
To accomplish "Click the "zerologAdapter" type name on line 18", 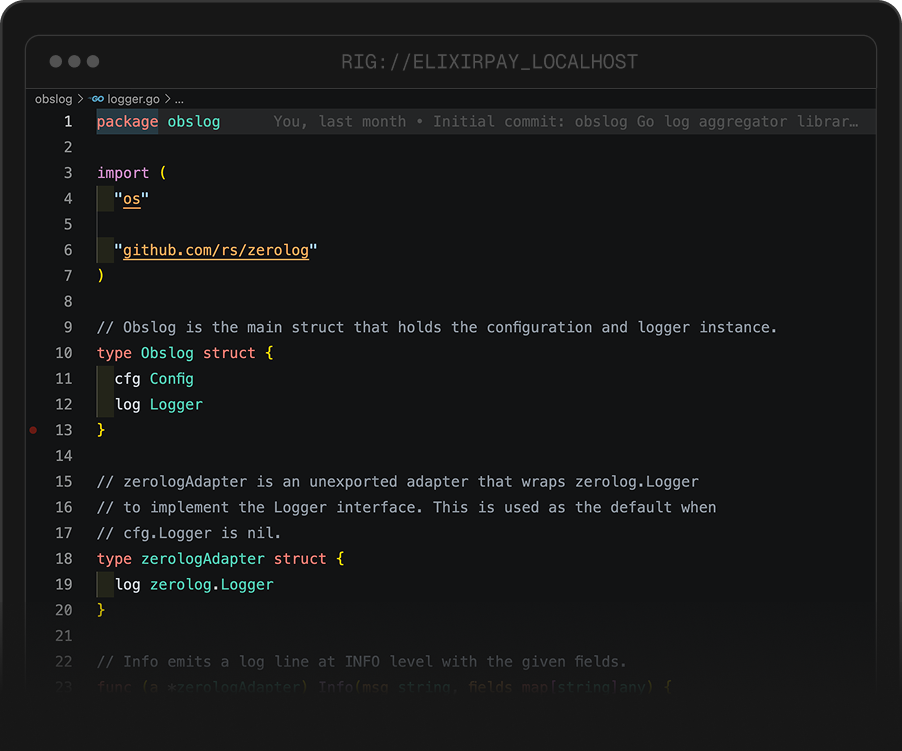I will pyautogui.click(x=202, y=559).
